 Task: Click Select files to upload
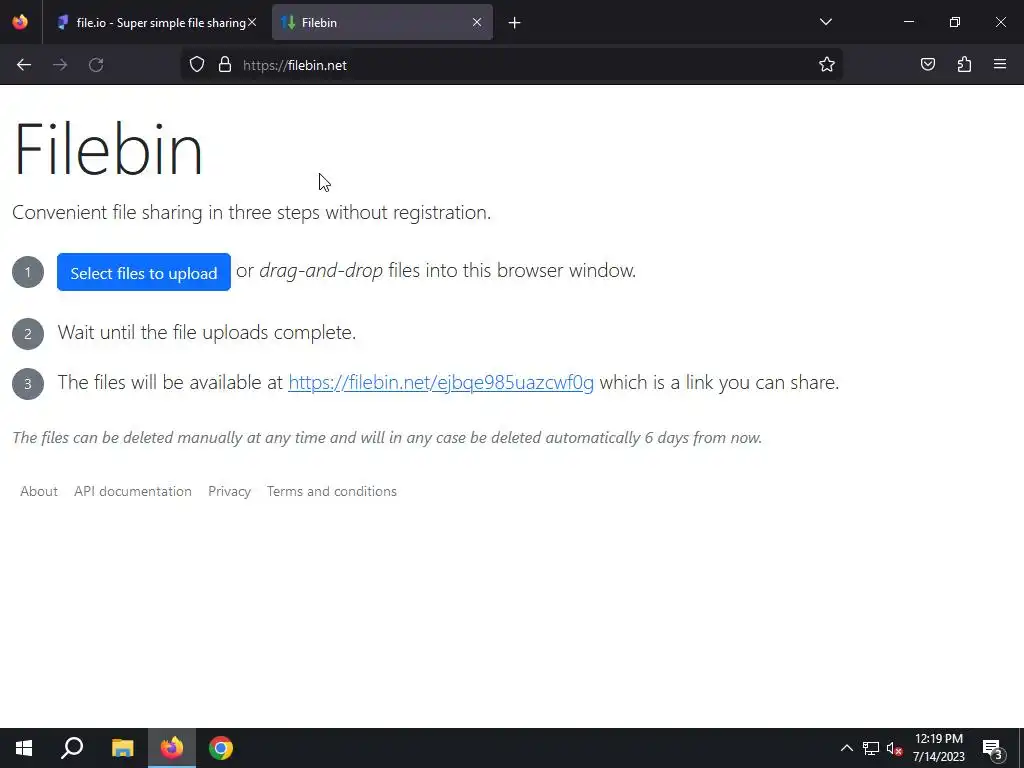(x=144, y=272)
